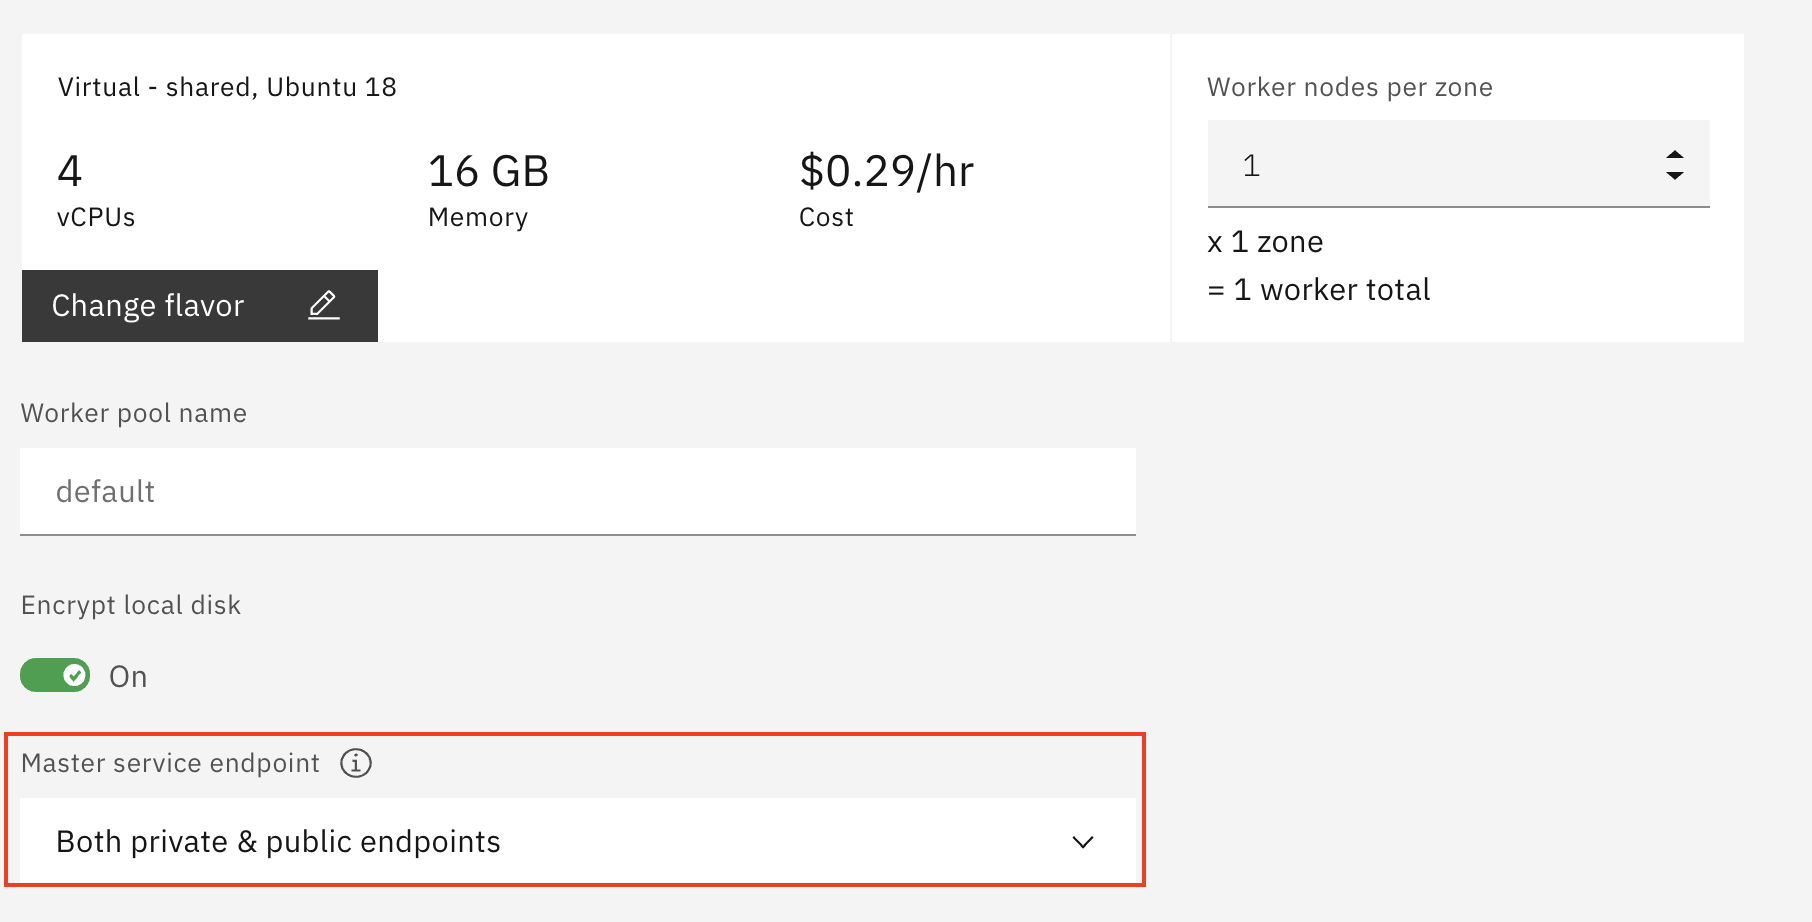The height and width of the screenshot is (922, 1812).
Task: Click the Master service endpoint info icon
Action: tap(356, 763)
